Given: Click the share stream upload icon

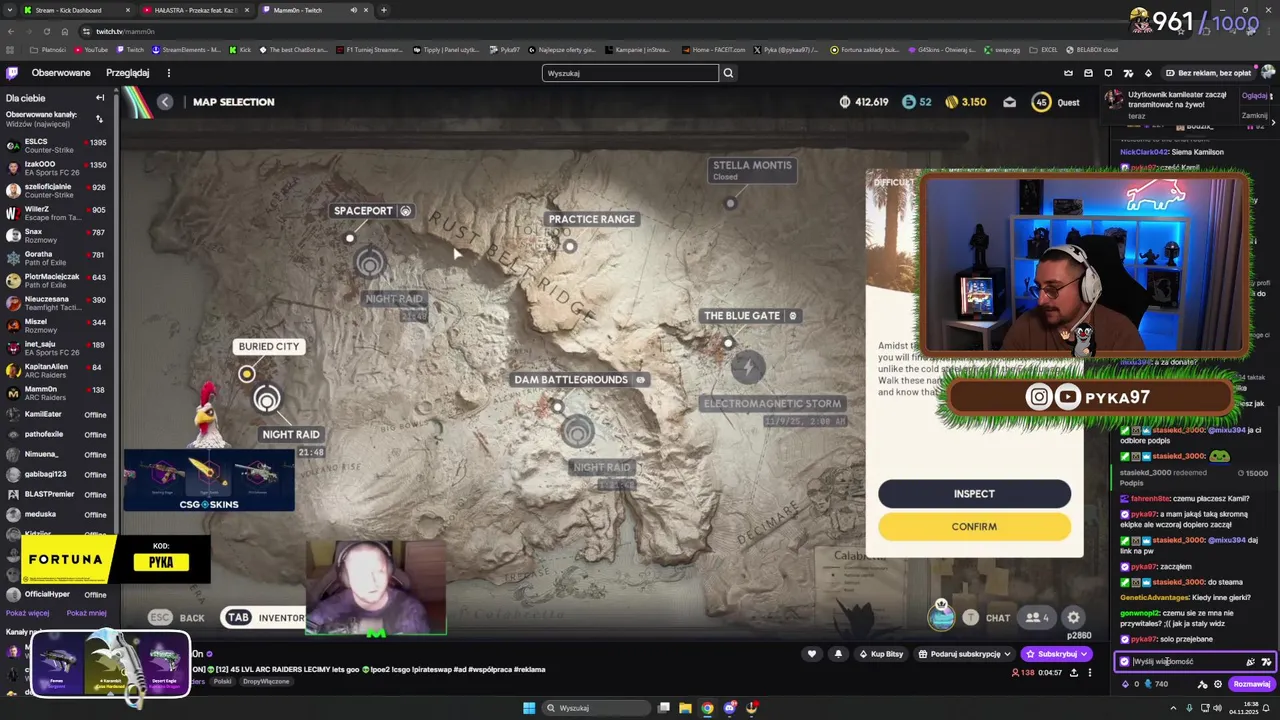Looking at the screenshot, I should click(1074, 673).
